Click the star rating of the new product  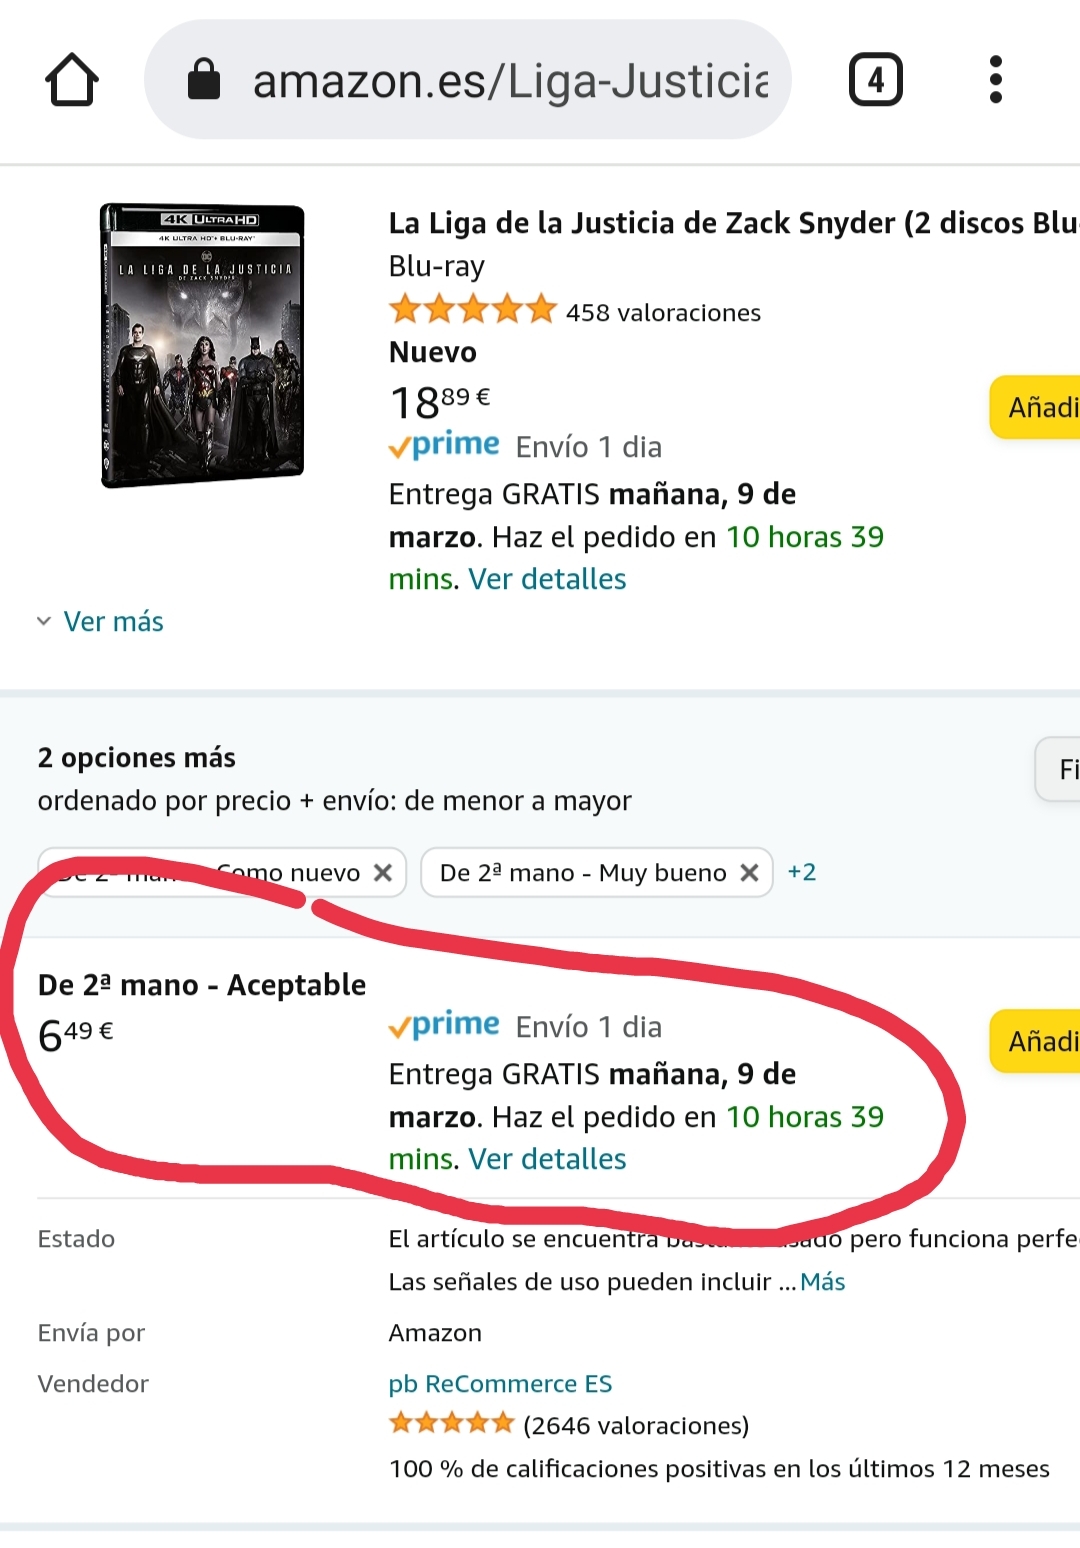click(472, 310)
